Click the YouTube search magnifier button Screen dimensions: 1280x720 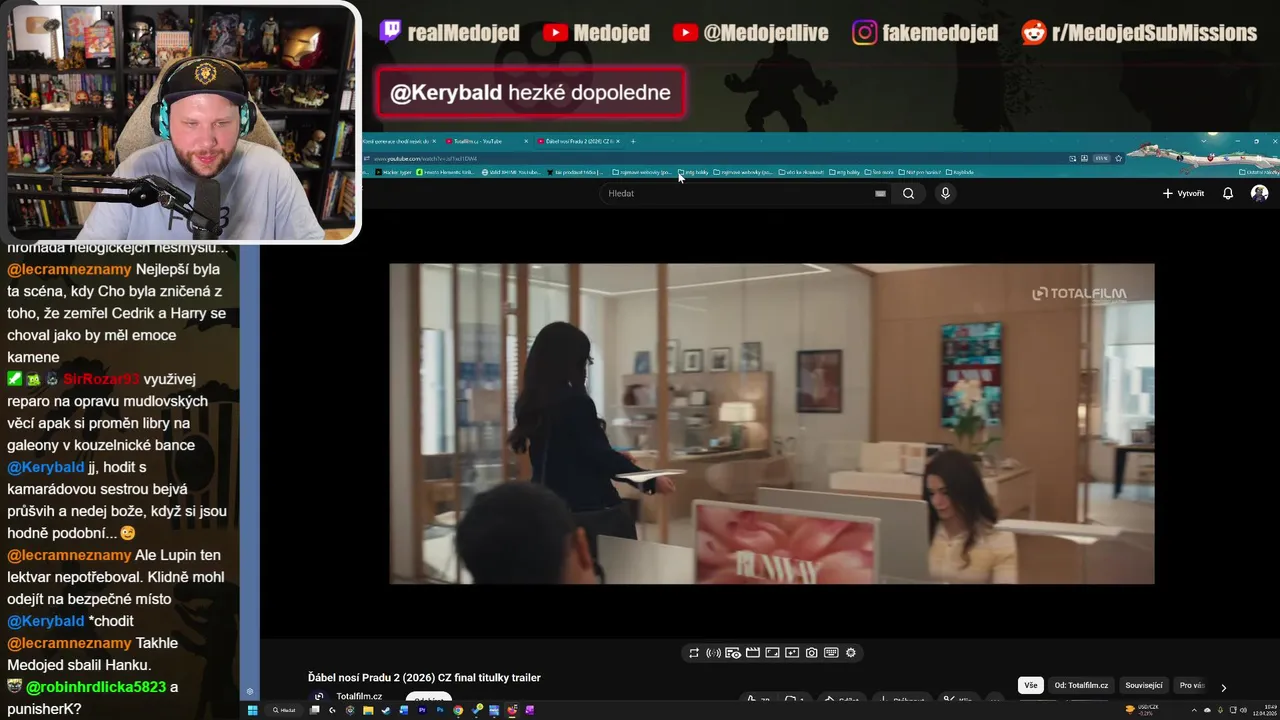click(x=908, y=193)
